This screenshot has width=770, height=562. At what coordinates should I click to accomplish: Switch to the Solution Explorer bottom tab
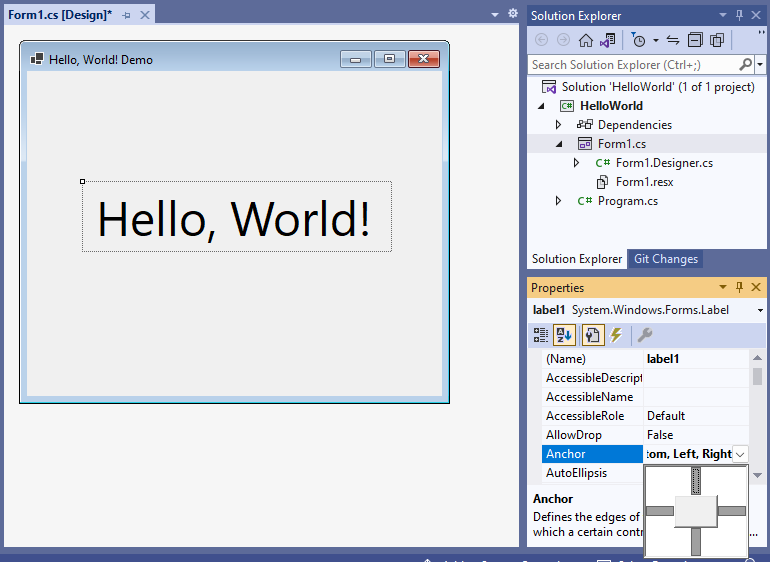pyautogui.click(x=577, y=259)
